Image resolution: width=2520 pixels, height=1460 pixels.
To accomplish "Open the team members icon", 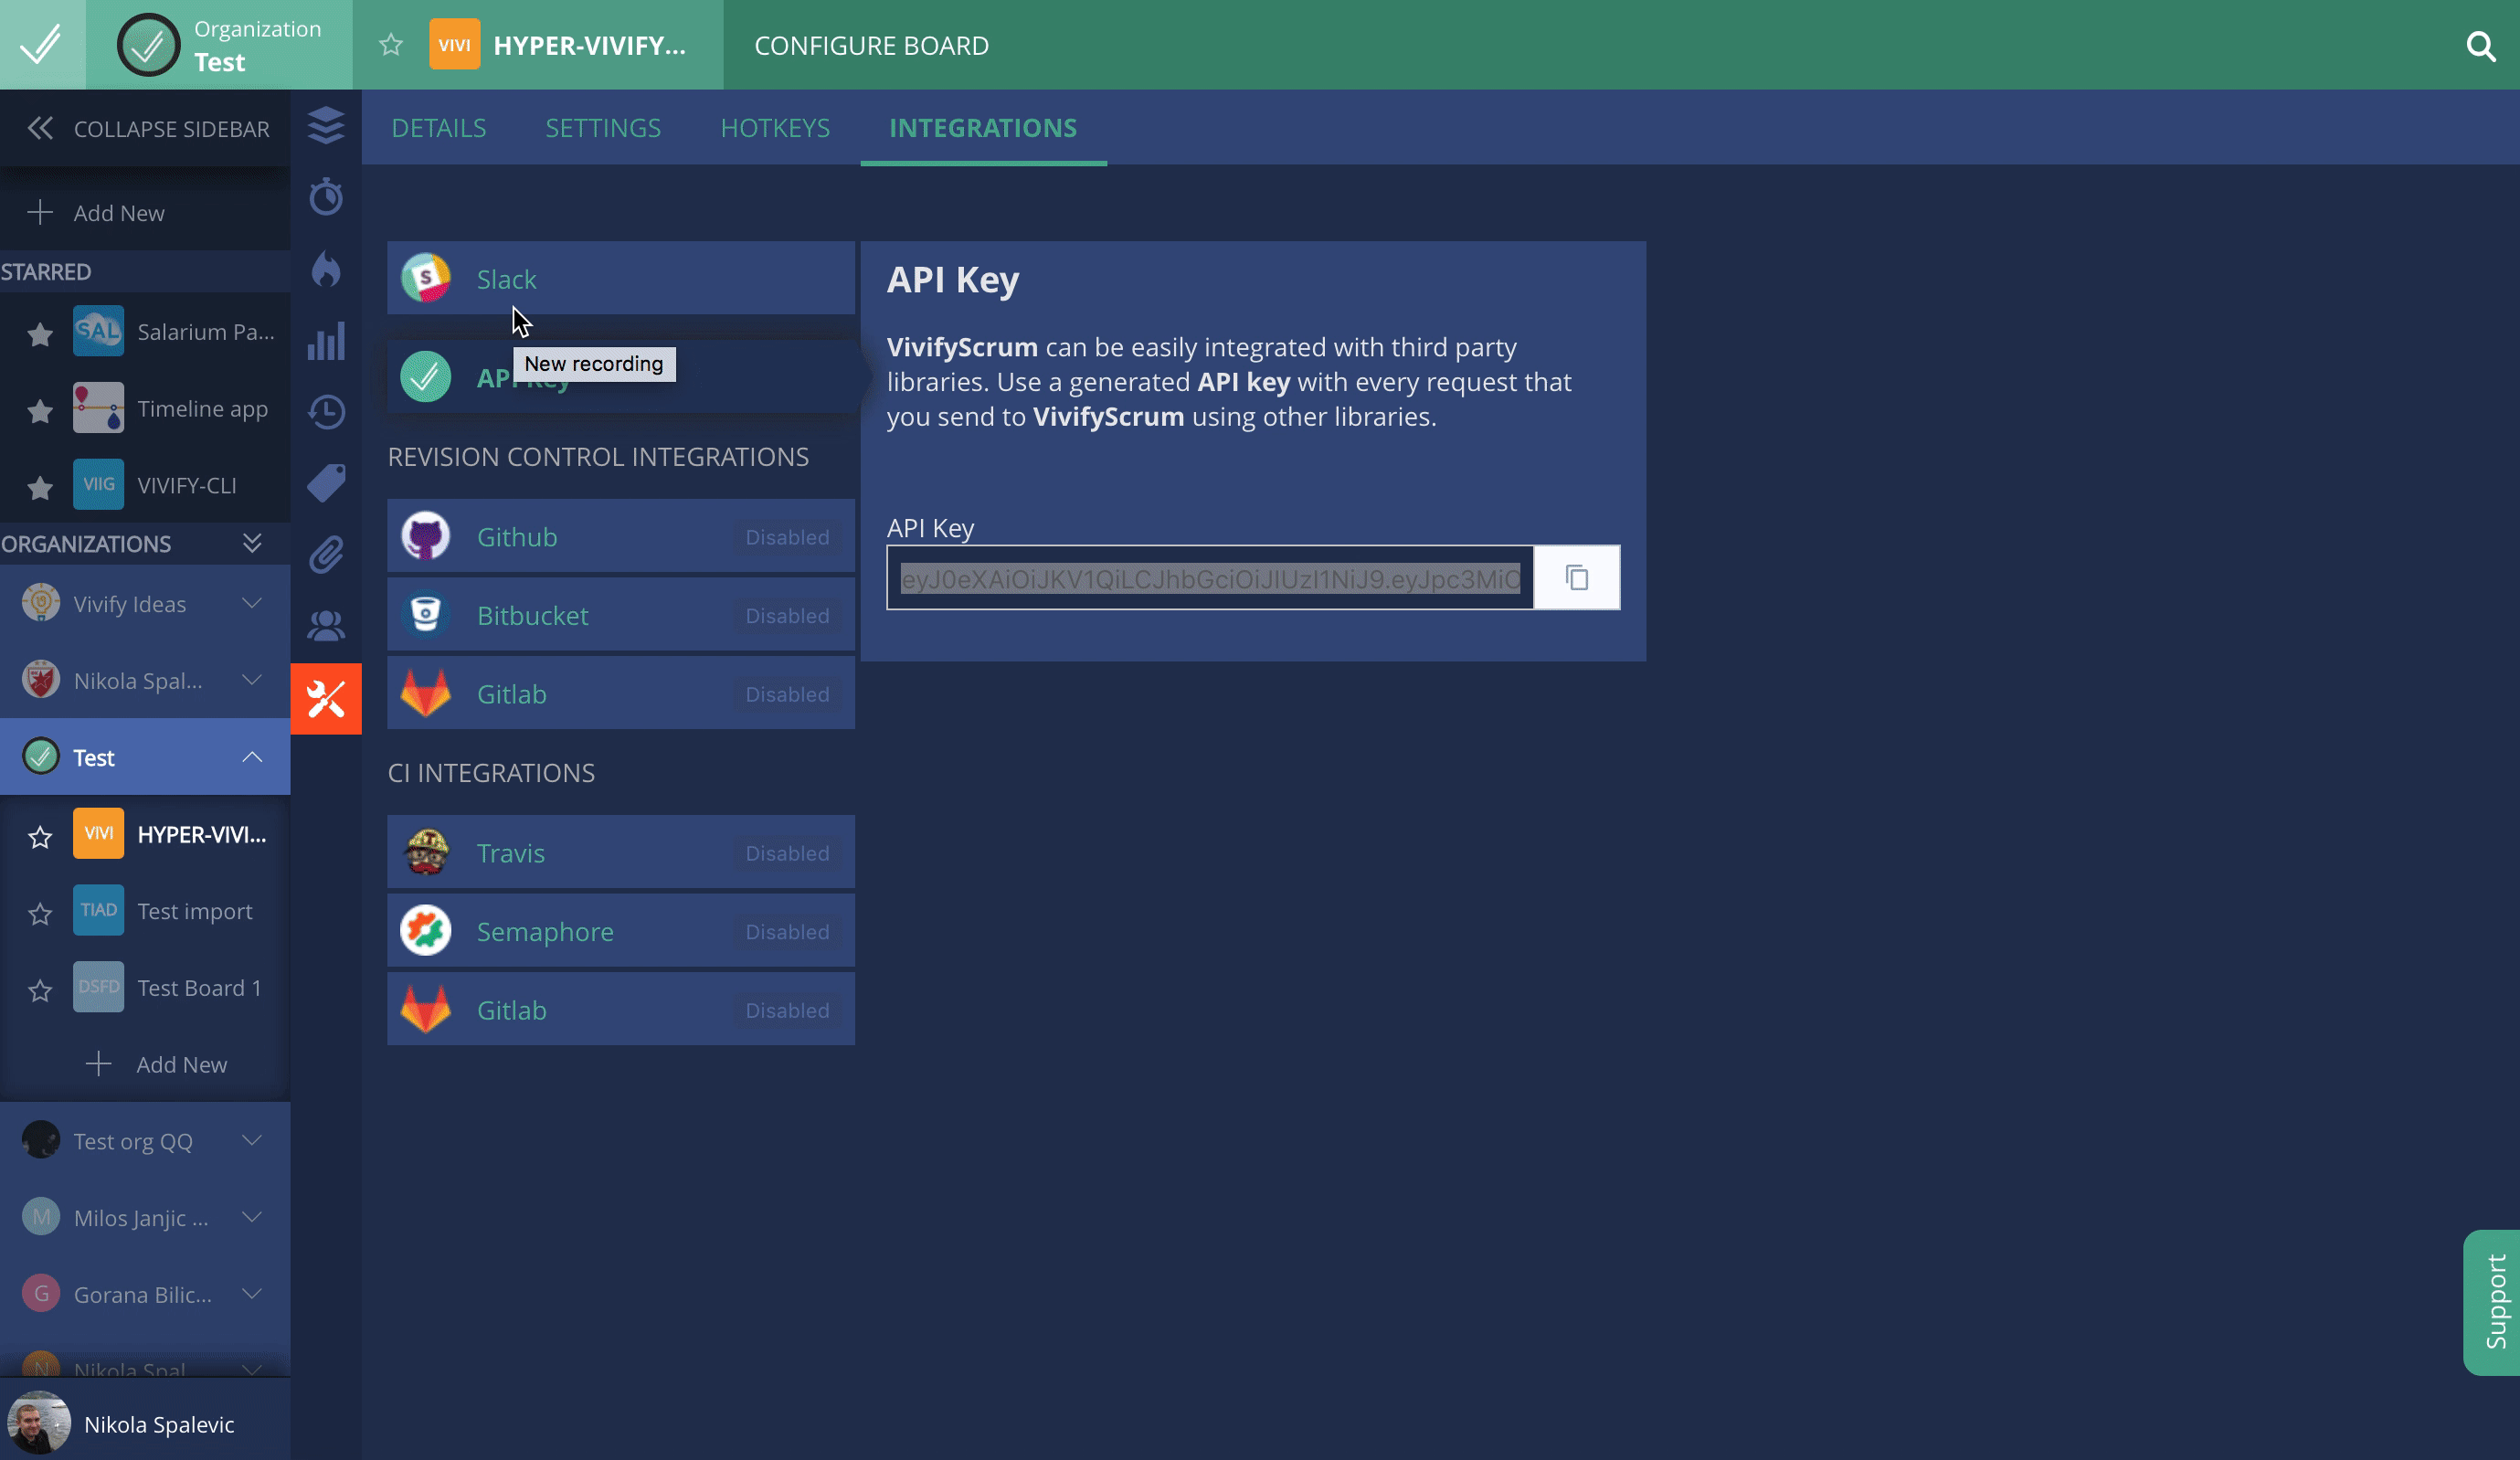I will coord(326,626).
